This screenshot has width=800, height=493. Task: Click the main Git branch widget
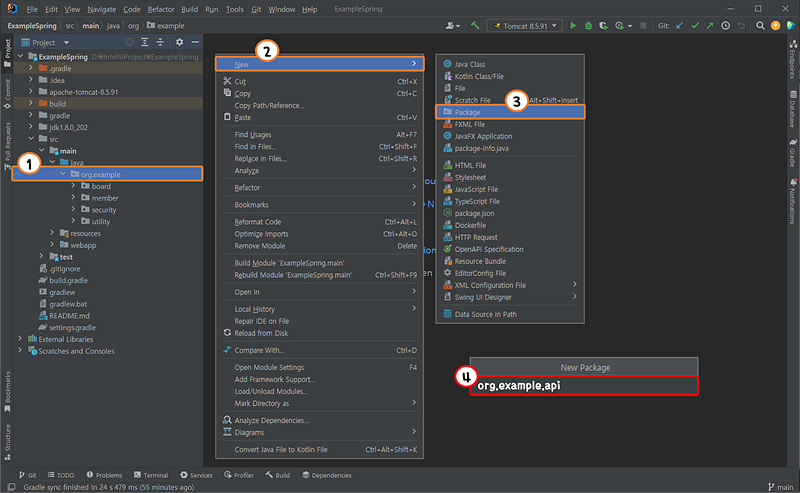[x=781, y=487]
